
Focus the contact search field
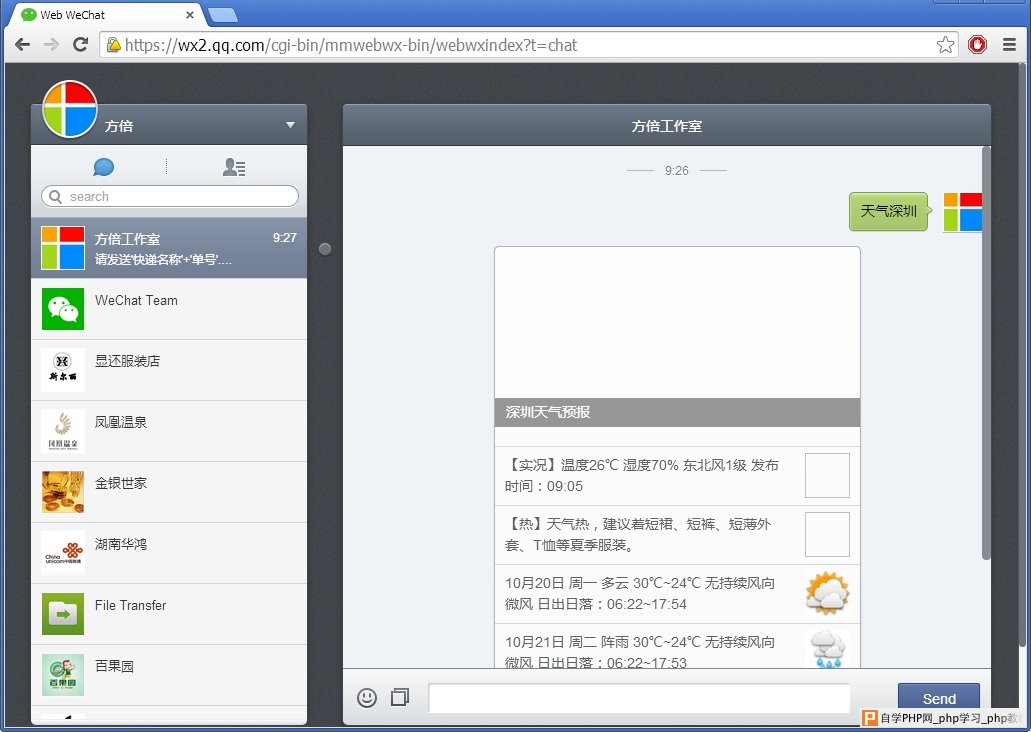170,196
